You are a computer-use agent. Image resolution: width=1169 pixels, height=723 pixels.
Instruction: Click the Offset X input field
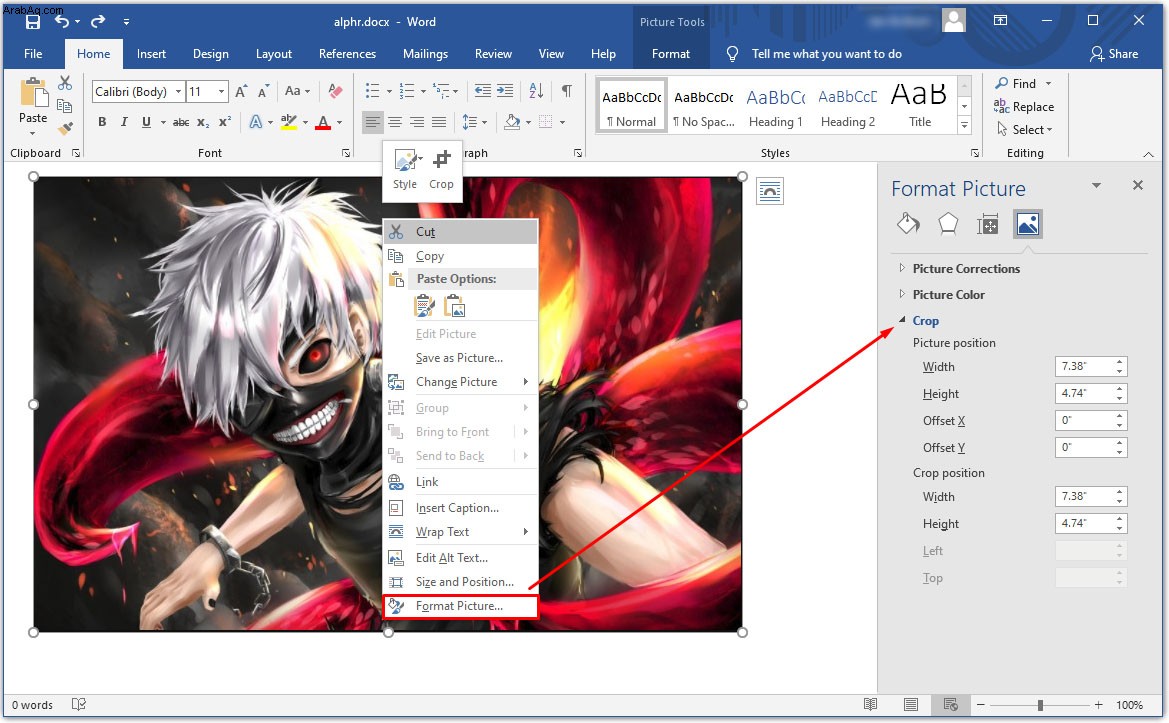1091,420
